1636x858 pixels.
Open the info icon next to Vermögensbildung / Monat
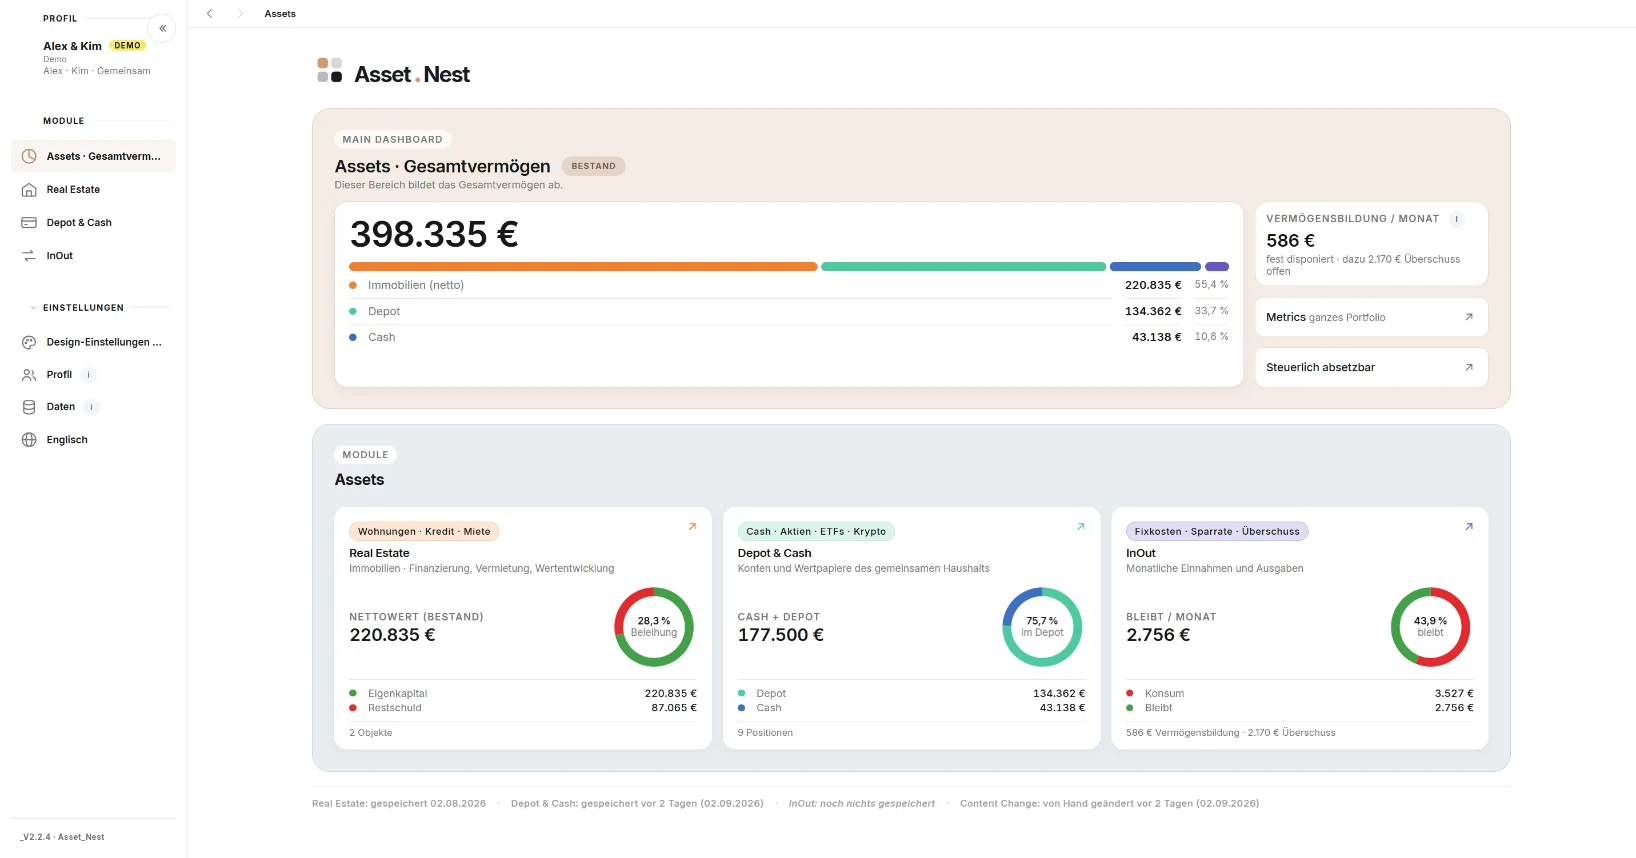(x=1457, y=219)
